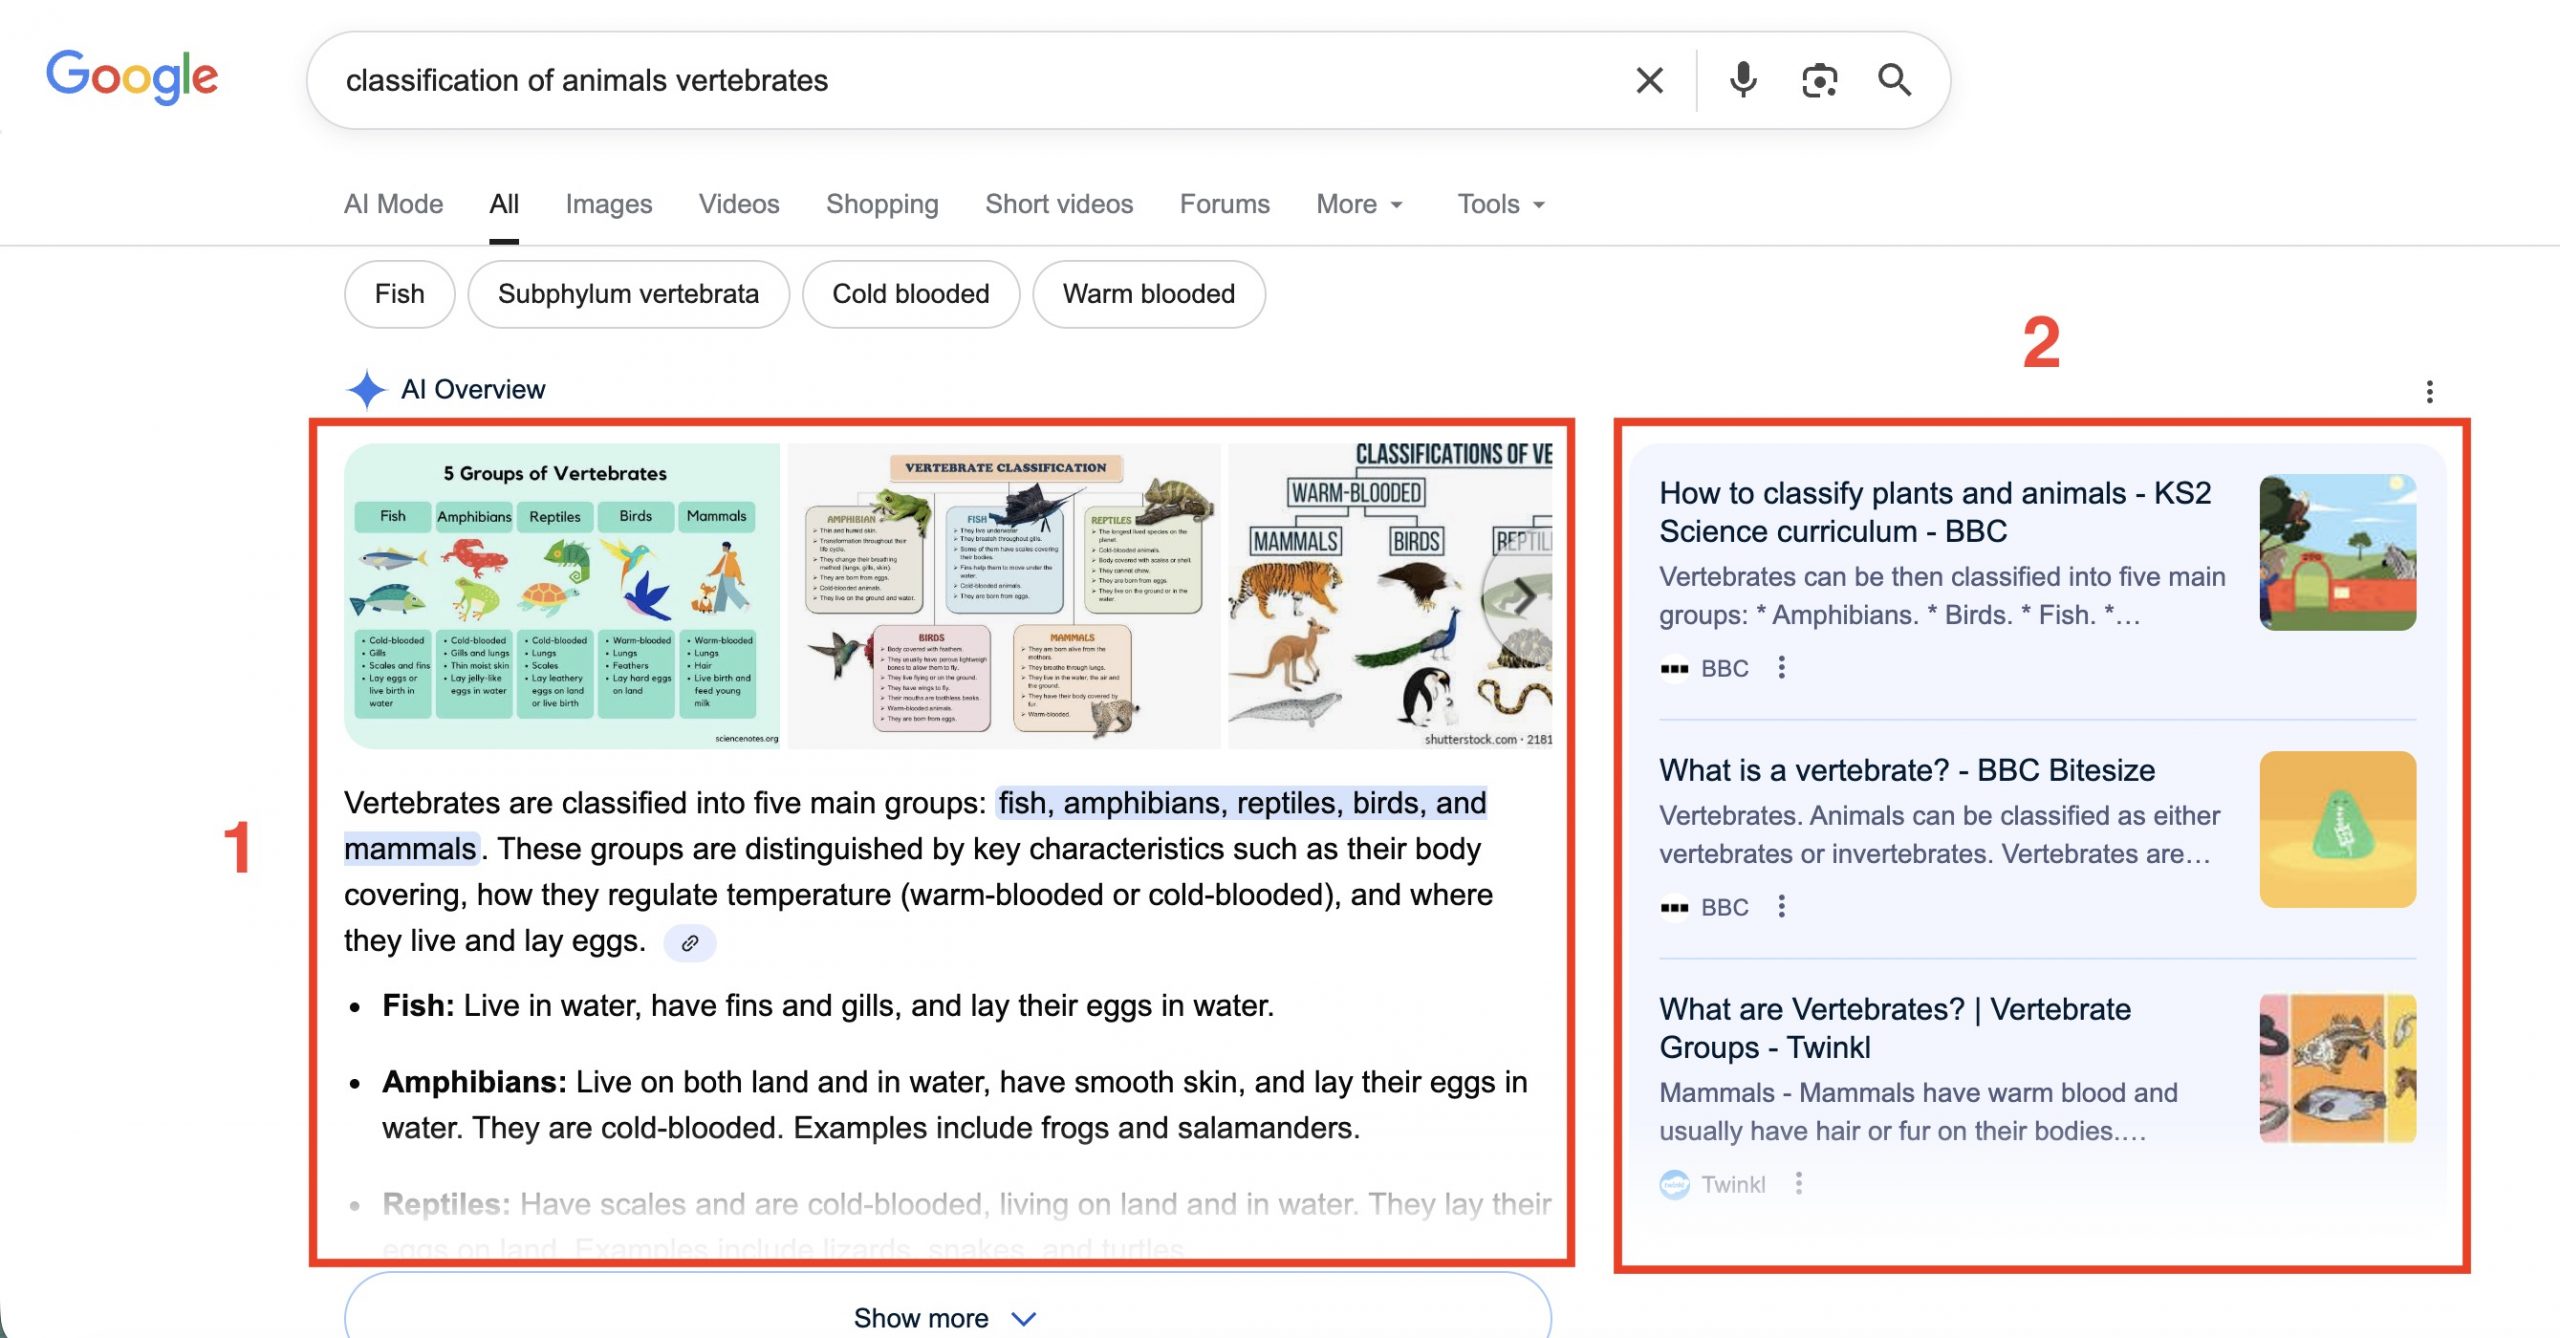Click the magnifying glass search button
Image resolution: width=2560 pixels, height=1338 pixels.
pyautogui.click(x=1894, y=80)
